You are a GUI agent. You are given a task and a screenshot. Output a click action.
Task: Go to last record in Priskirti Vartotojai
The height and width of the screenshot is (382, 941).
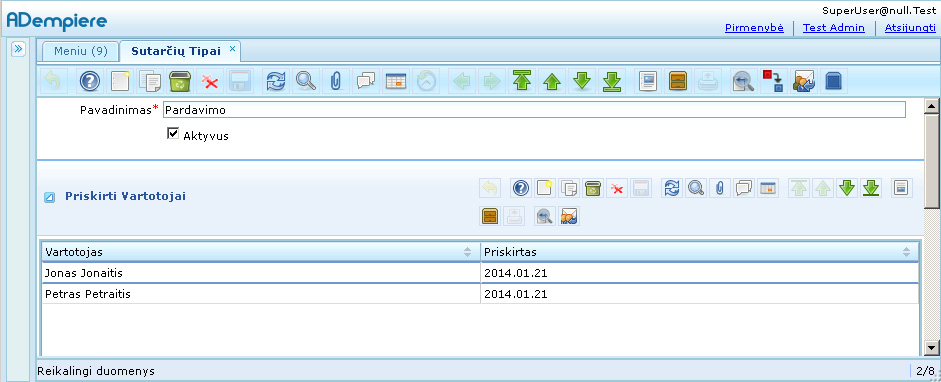point(871,188)
